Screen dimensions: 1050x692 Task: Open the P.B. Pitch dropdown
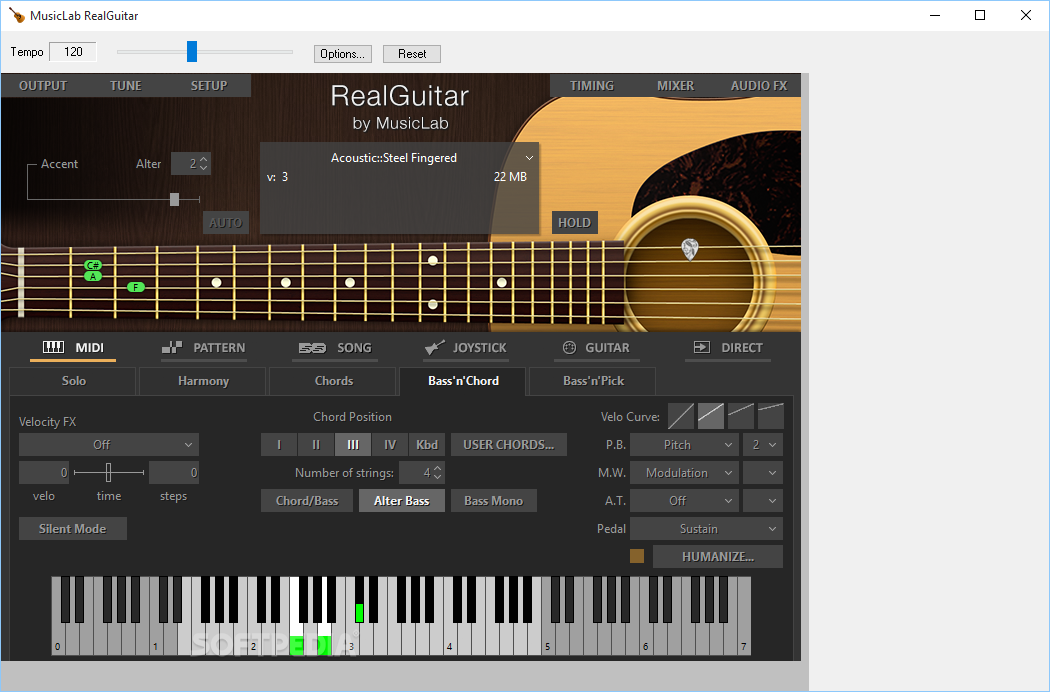pyautogui.click(x=684, y=445)
